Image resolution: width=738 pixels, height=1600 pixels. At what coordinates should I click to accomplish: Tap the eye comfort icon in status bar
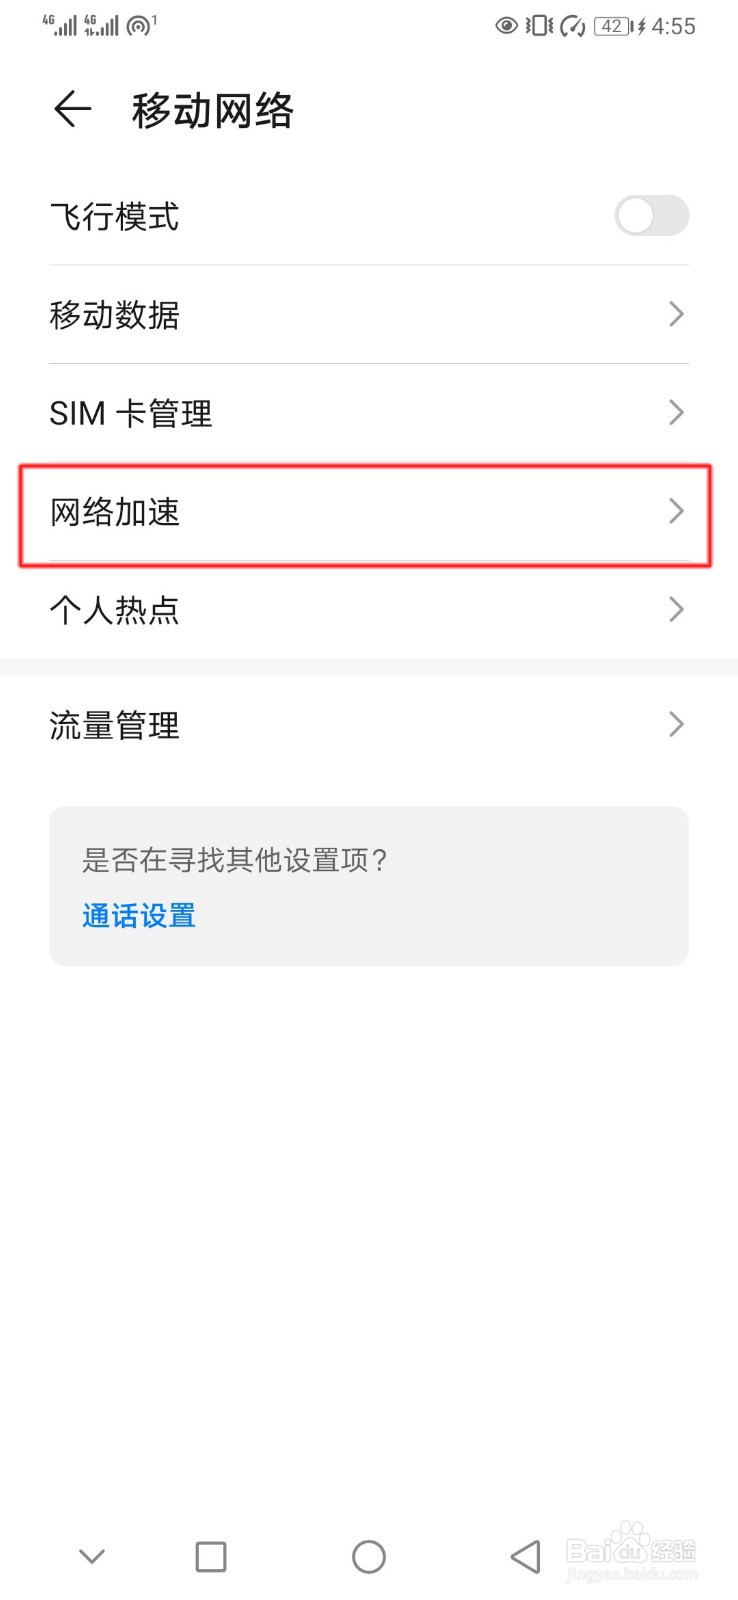(x=506, y=26)
